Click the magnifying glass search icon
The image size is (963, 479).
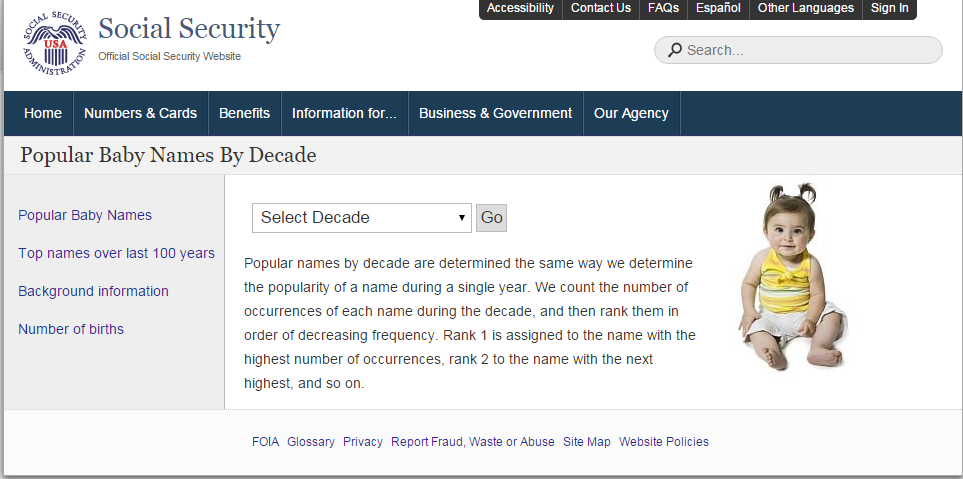pos(675,50)
